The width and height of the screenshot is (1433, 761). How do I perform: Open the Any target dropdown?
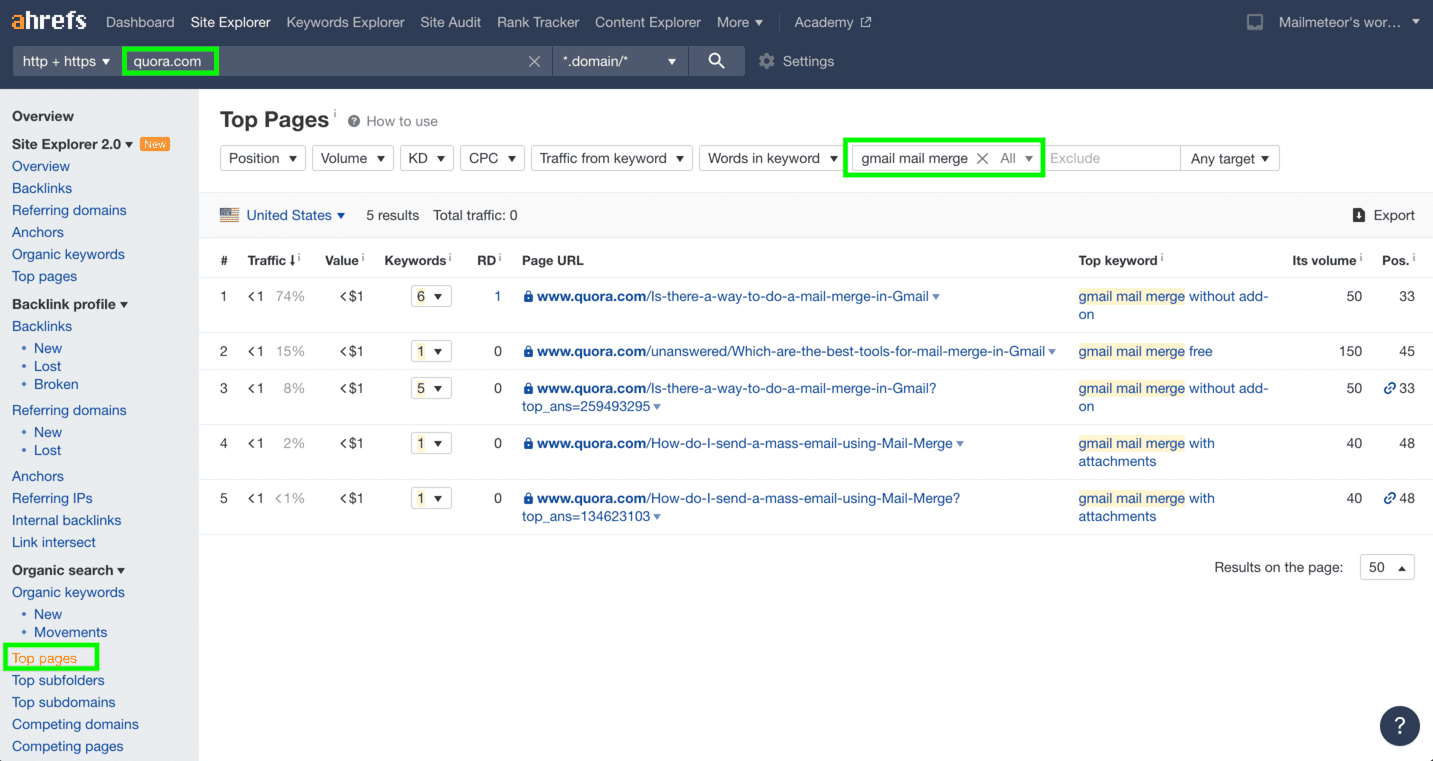[x=1230, y=158]
